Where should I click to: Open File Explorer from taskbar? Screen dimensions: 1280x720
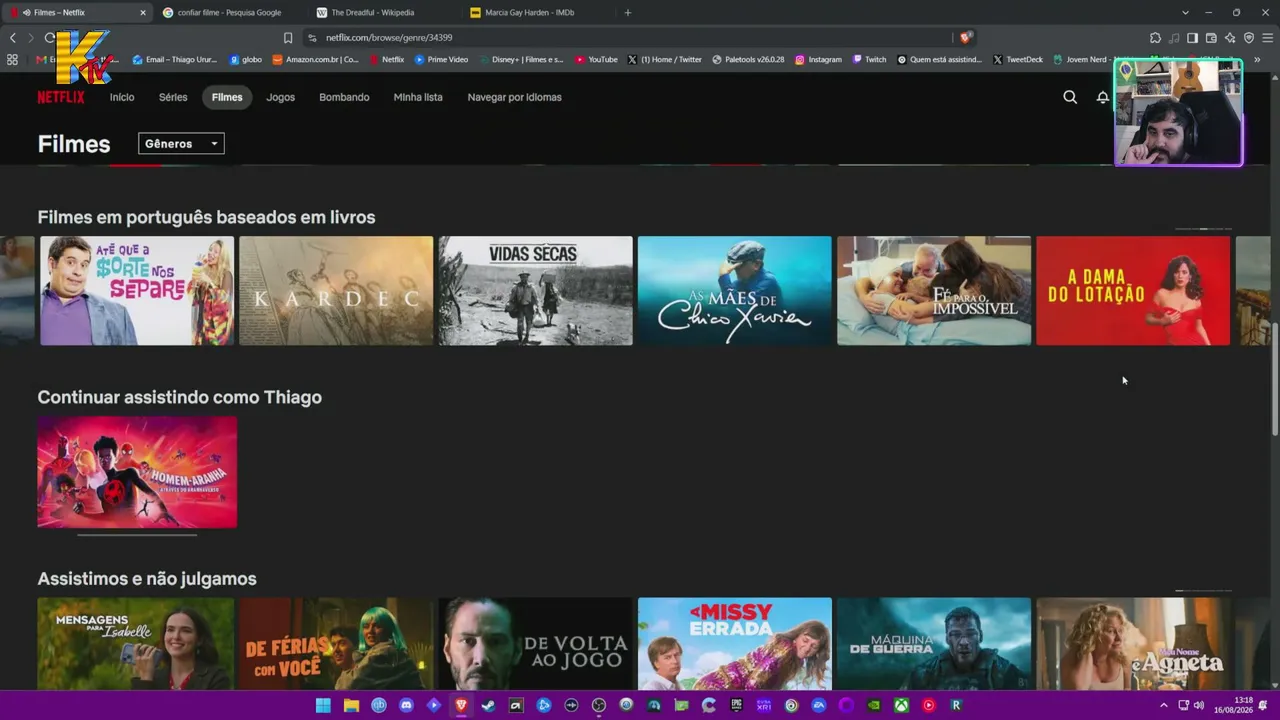351,705
